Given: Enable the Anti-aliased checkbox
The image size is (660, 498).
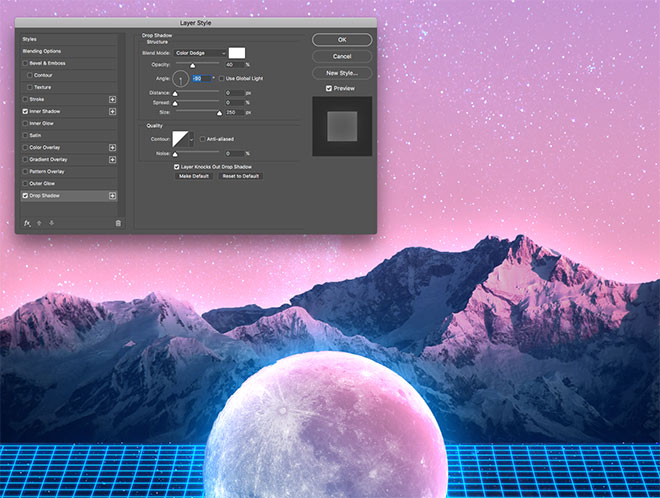Looking at the screenshot, I should (x=202, y=139).
